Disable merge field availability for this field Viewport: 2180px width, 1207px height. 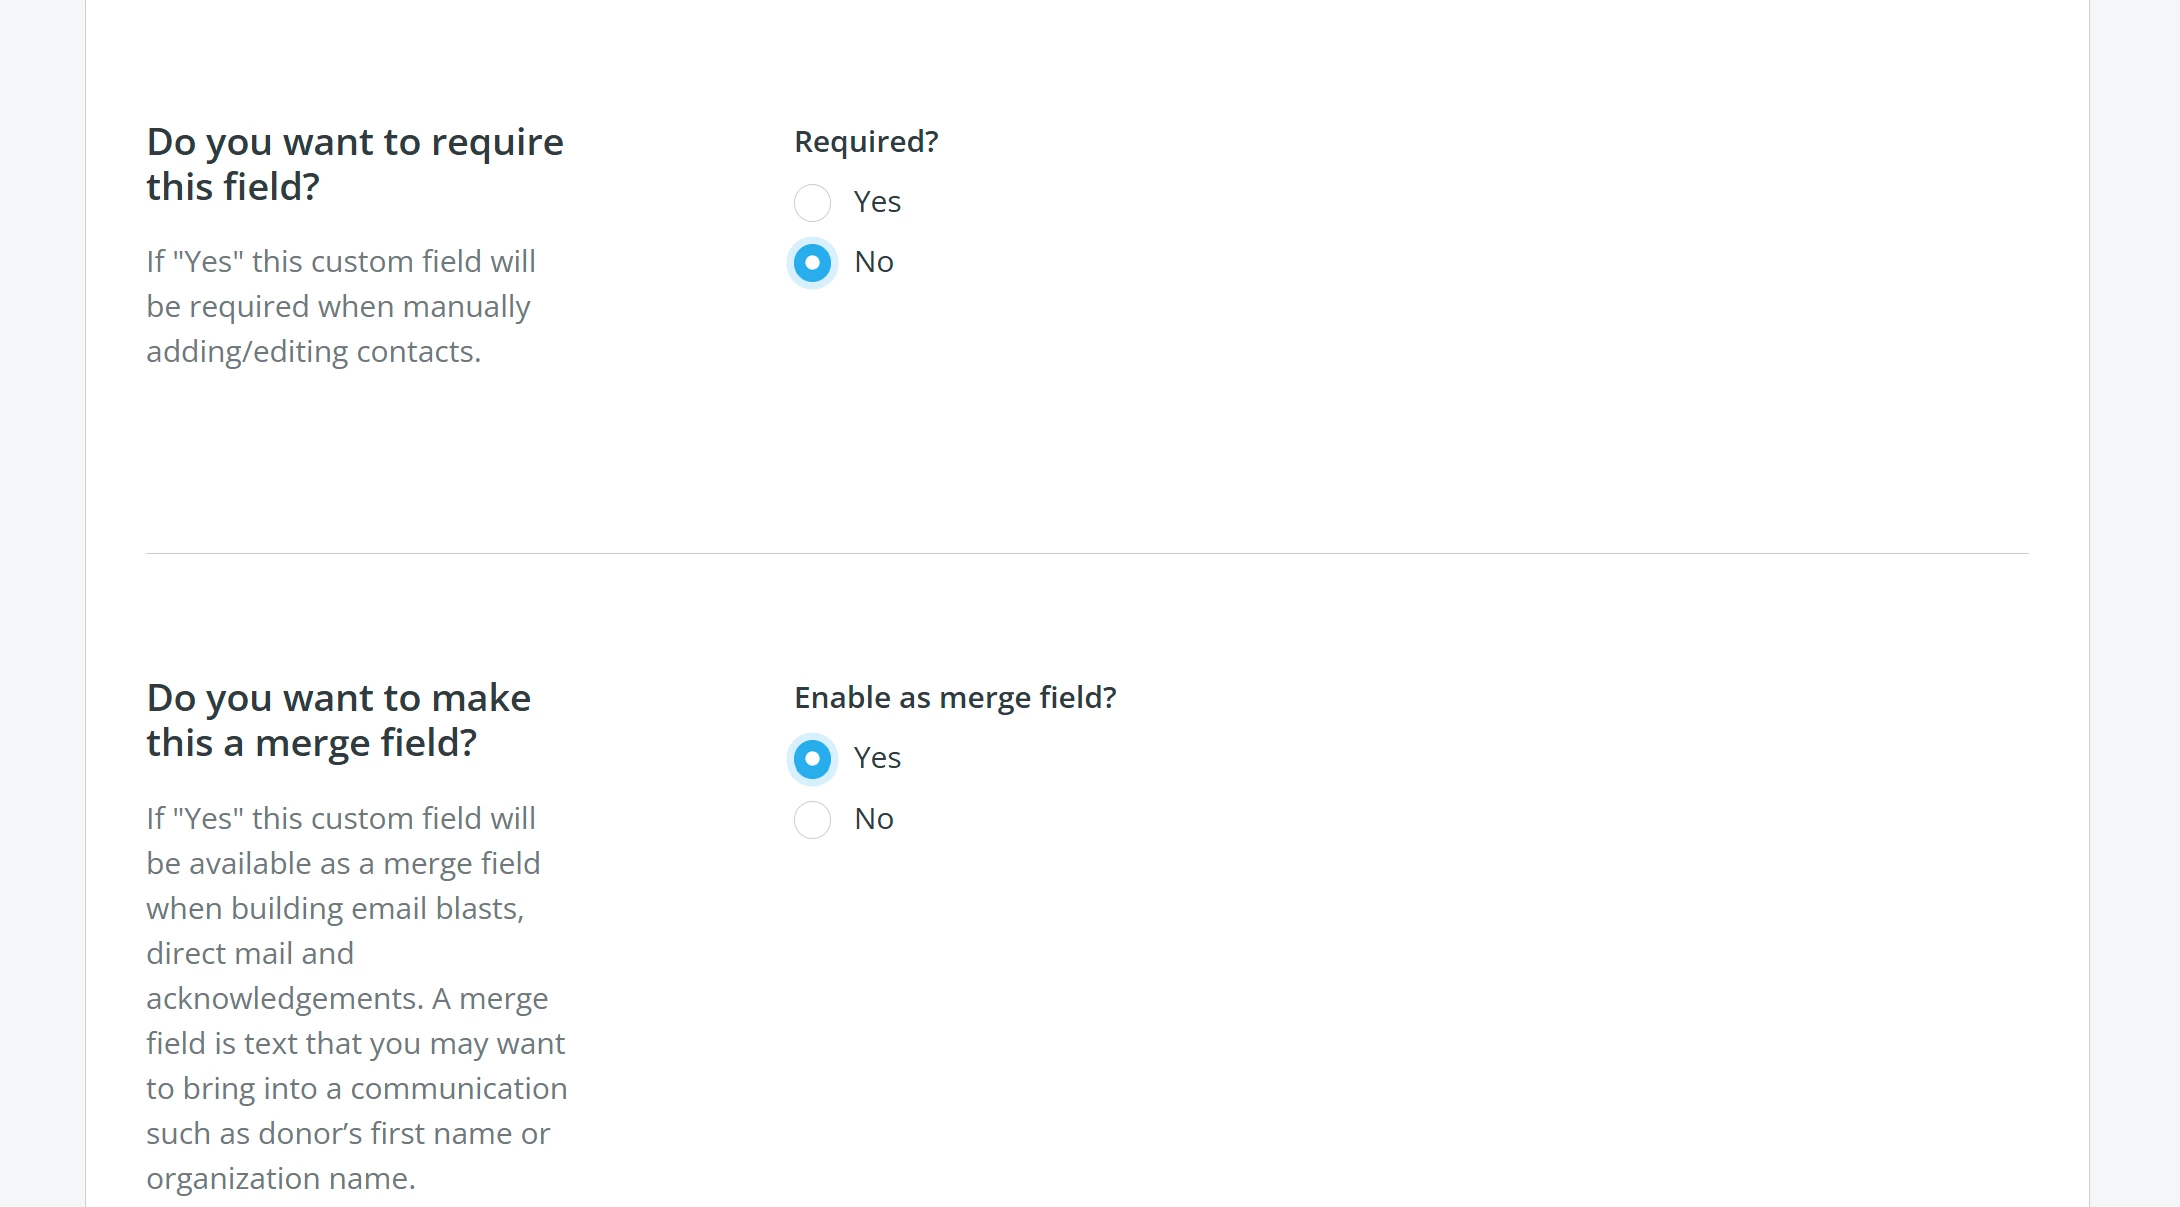pos(811,820)
